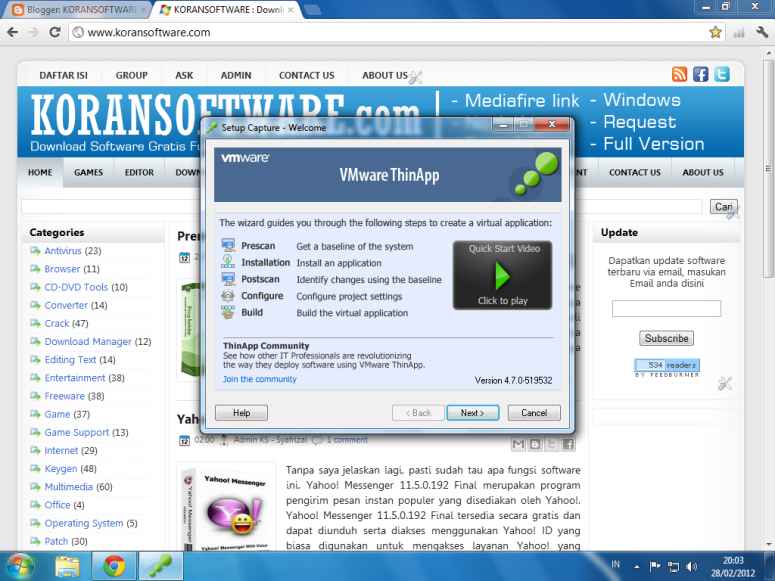Click the Build step icon

pos(228,313)
